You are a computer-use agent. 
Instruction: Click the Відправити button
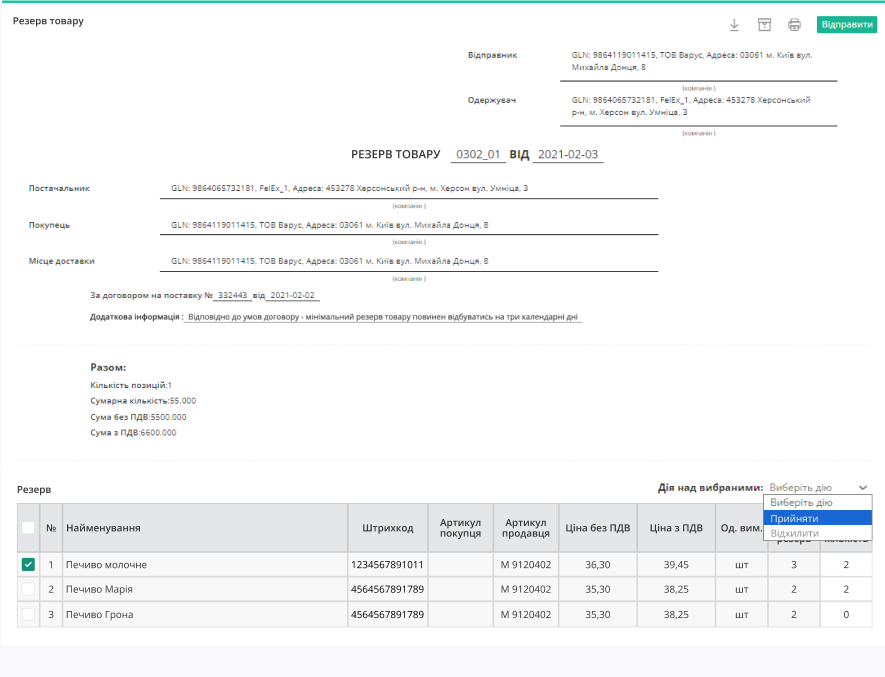pyautogui.click(x=847, y=24)
